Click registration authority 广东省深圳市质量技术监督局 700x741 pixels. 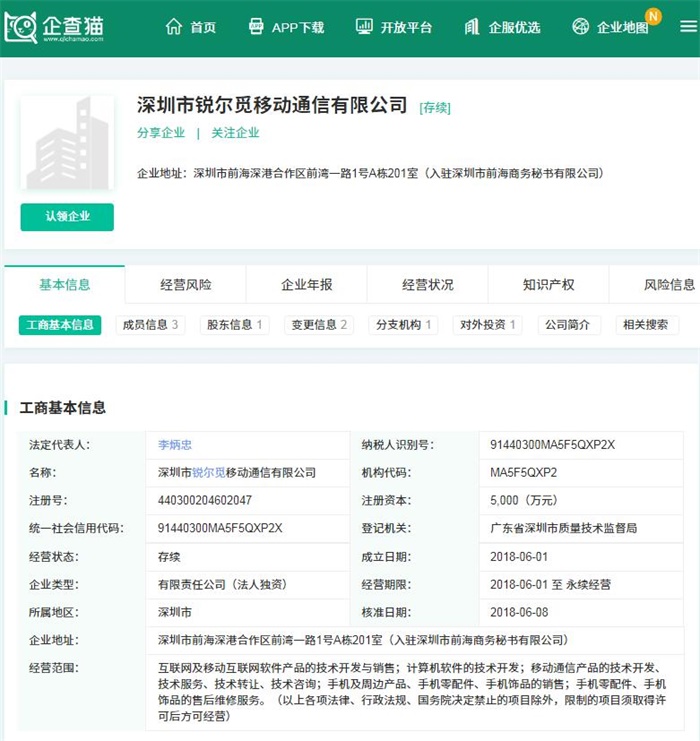point(564,528)
